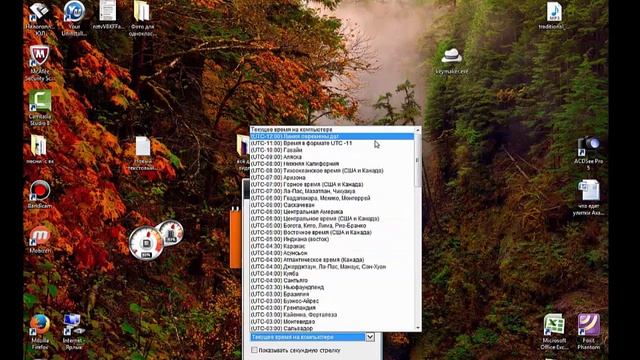Choose Текущее время на компьютере list entry at top
Screen dimensions: 640x360
tap(332, 129)
